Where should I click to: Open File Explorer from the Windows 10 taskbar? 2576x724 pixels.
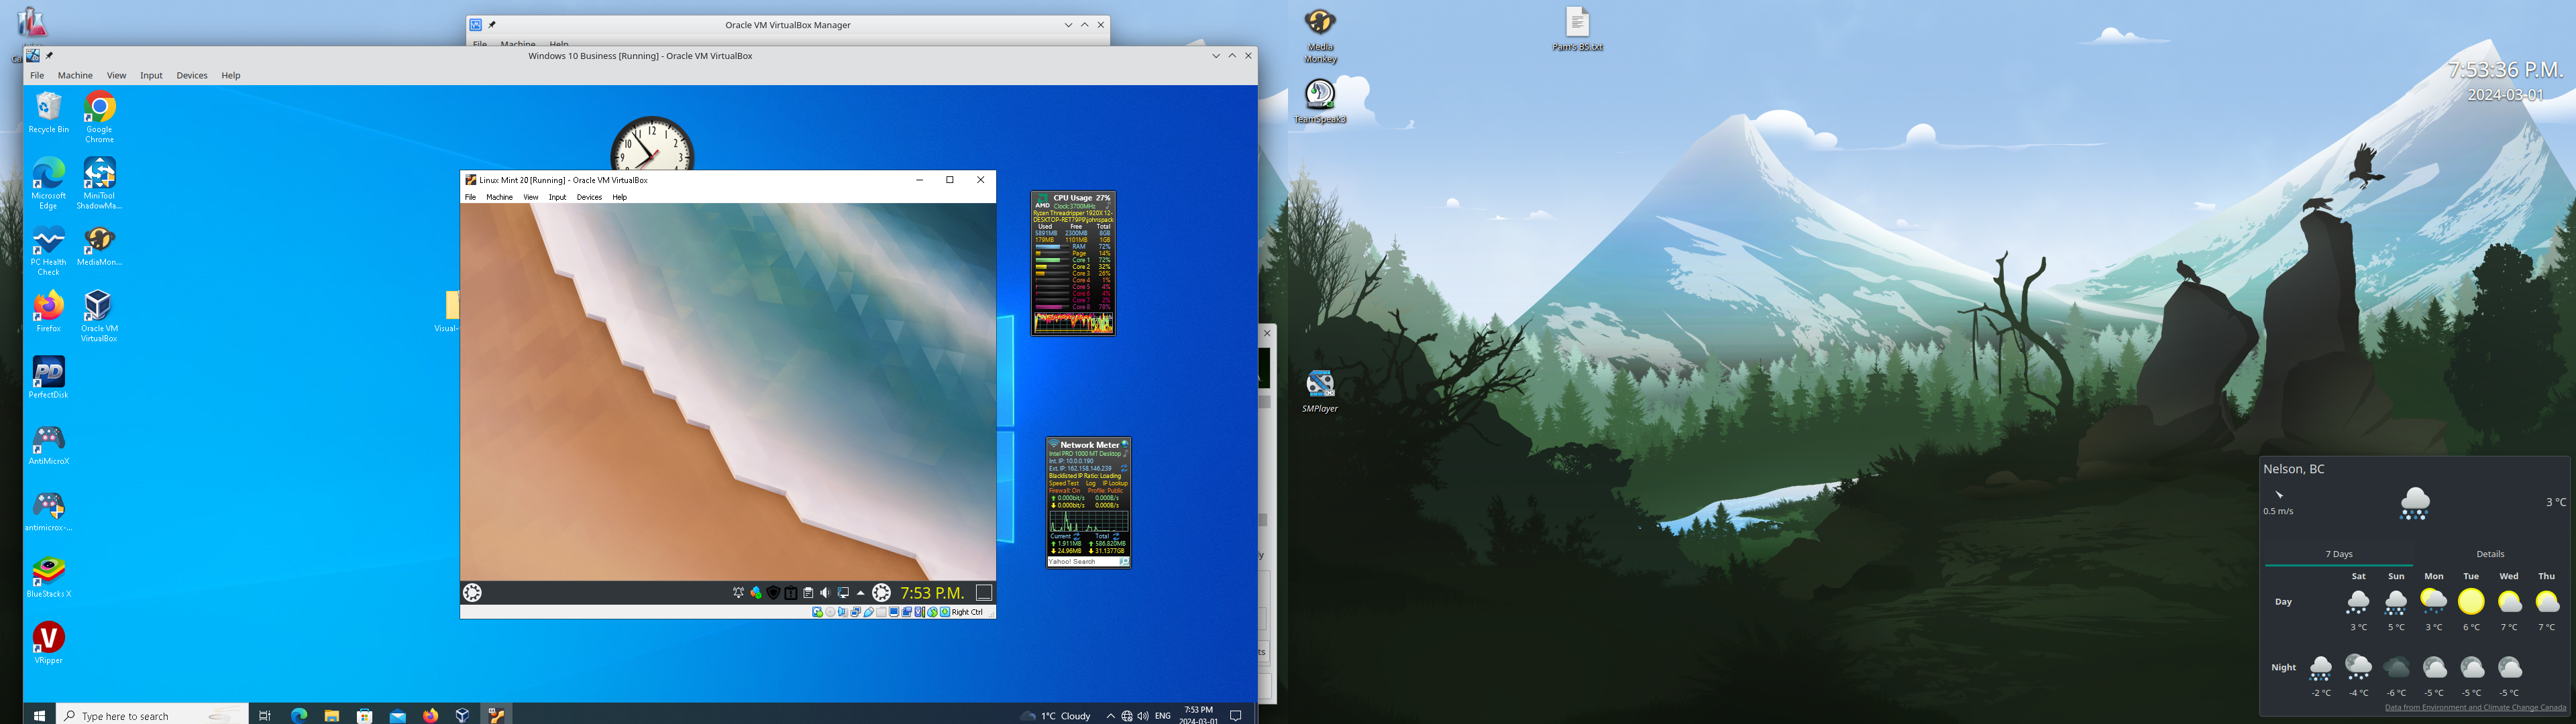[332, 715]
